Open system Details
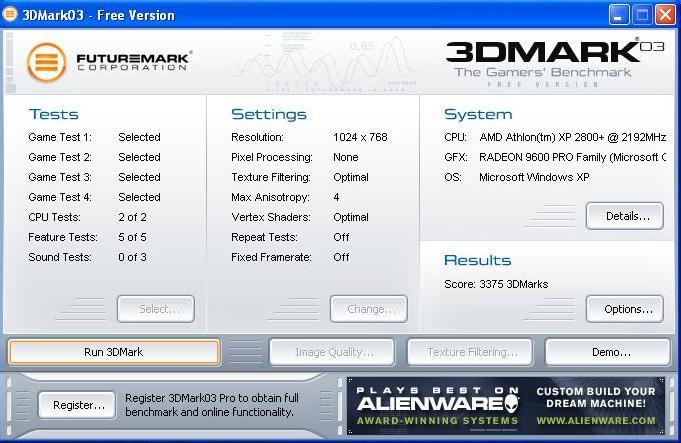The image size is (681, 443). (x=625, y=216)
